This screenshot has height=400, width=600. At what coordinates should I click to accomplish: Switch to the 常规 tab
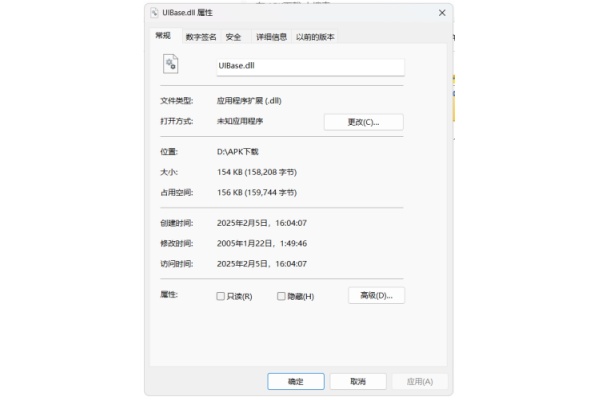coord(162,36)
